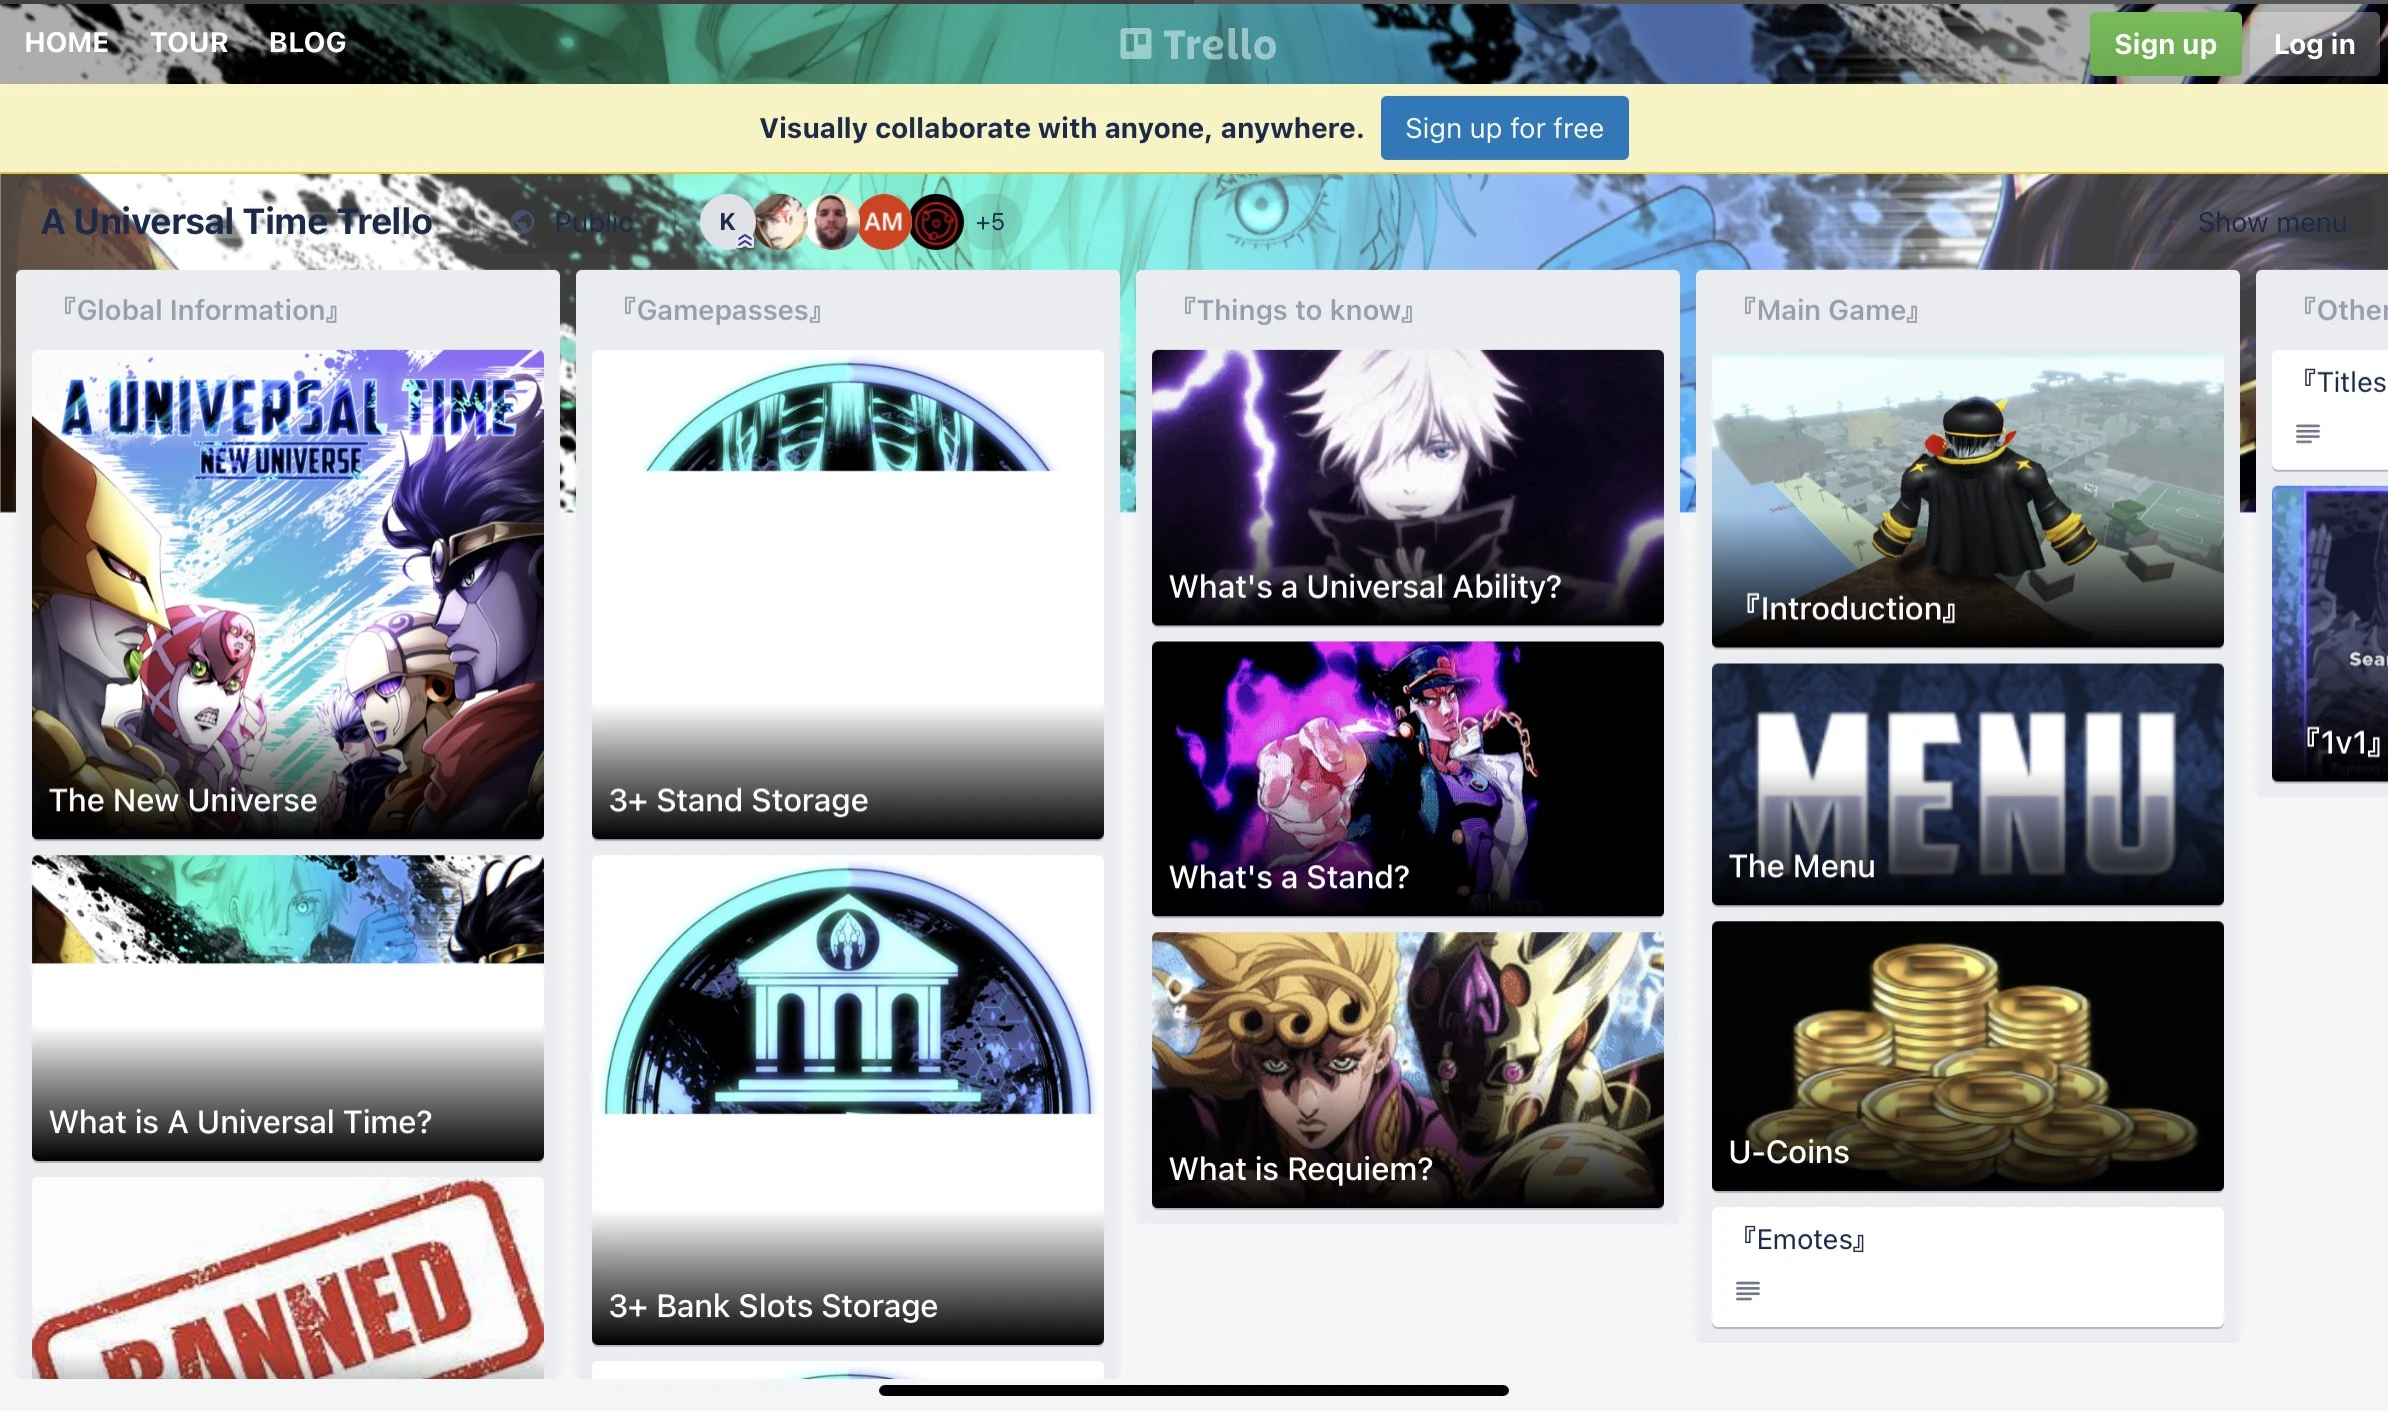
Task: Expand the +5 more members list
Action: (x=990, y=222)
